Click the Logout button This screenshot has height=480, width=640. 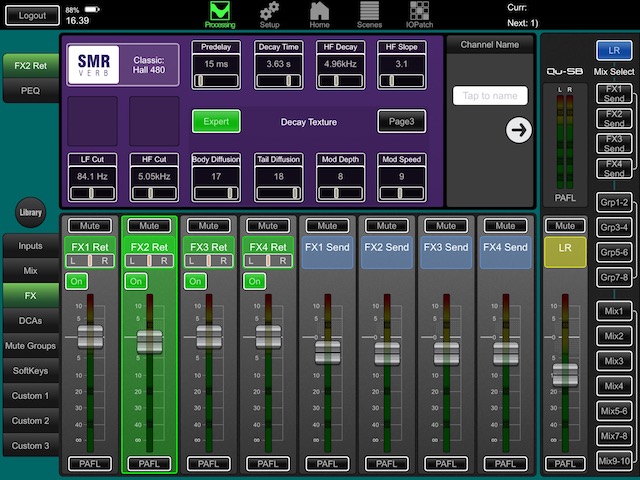point(32,16)
